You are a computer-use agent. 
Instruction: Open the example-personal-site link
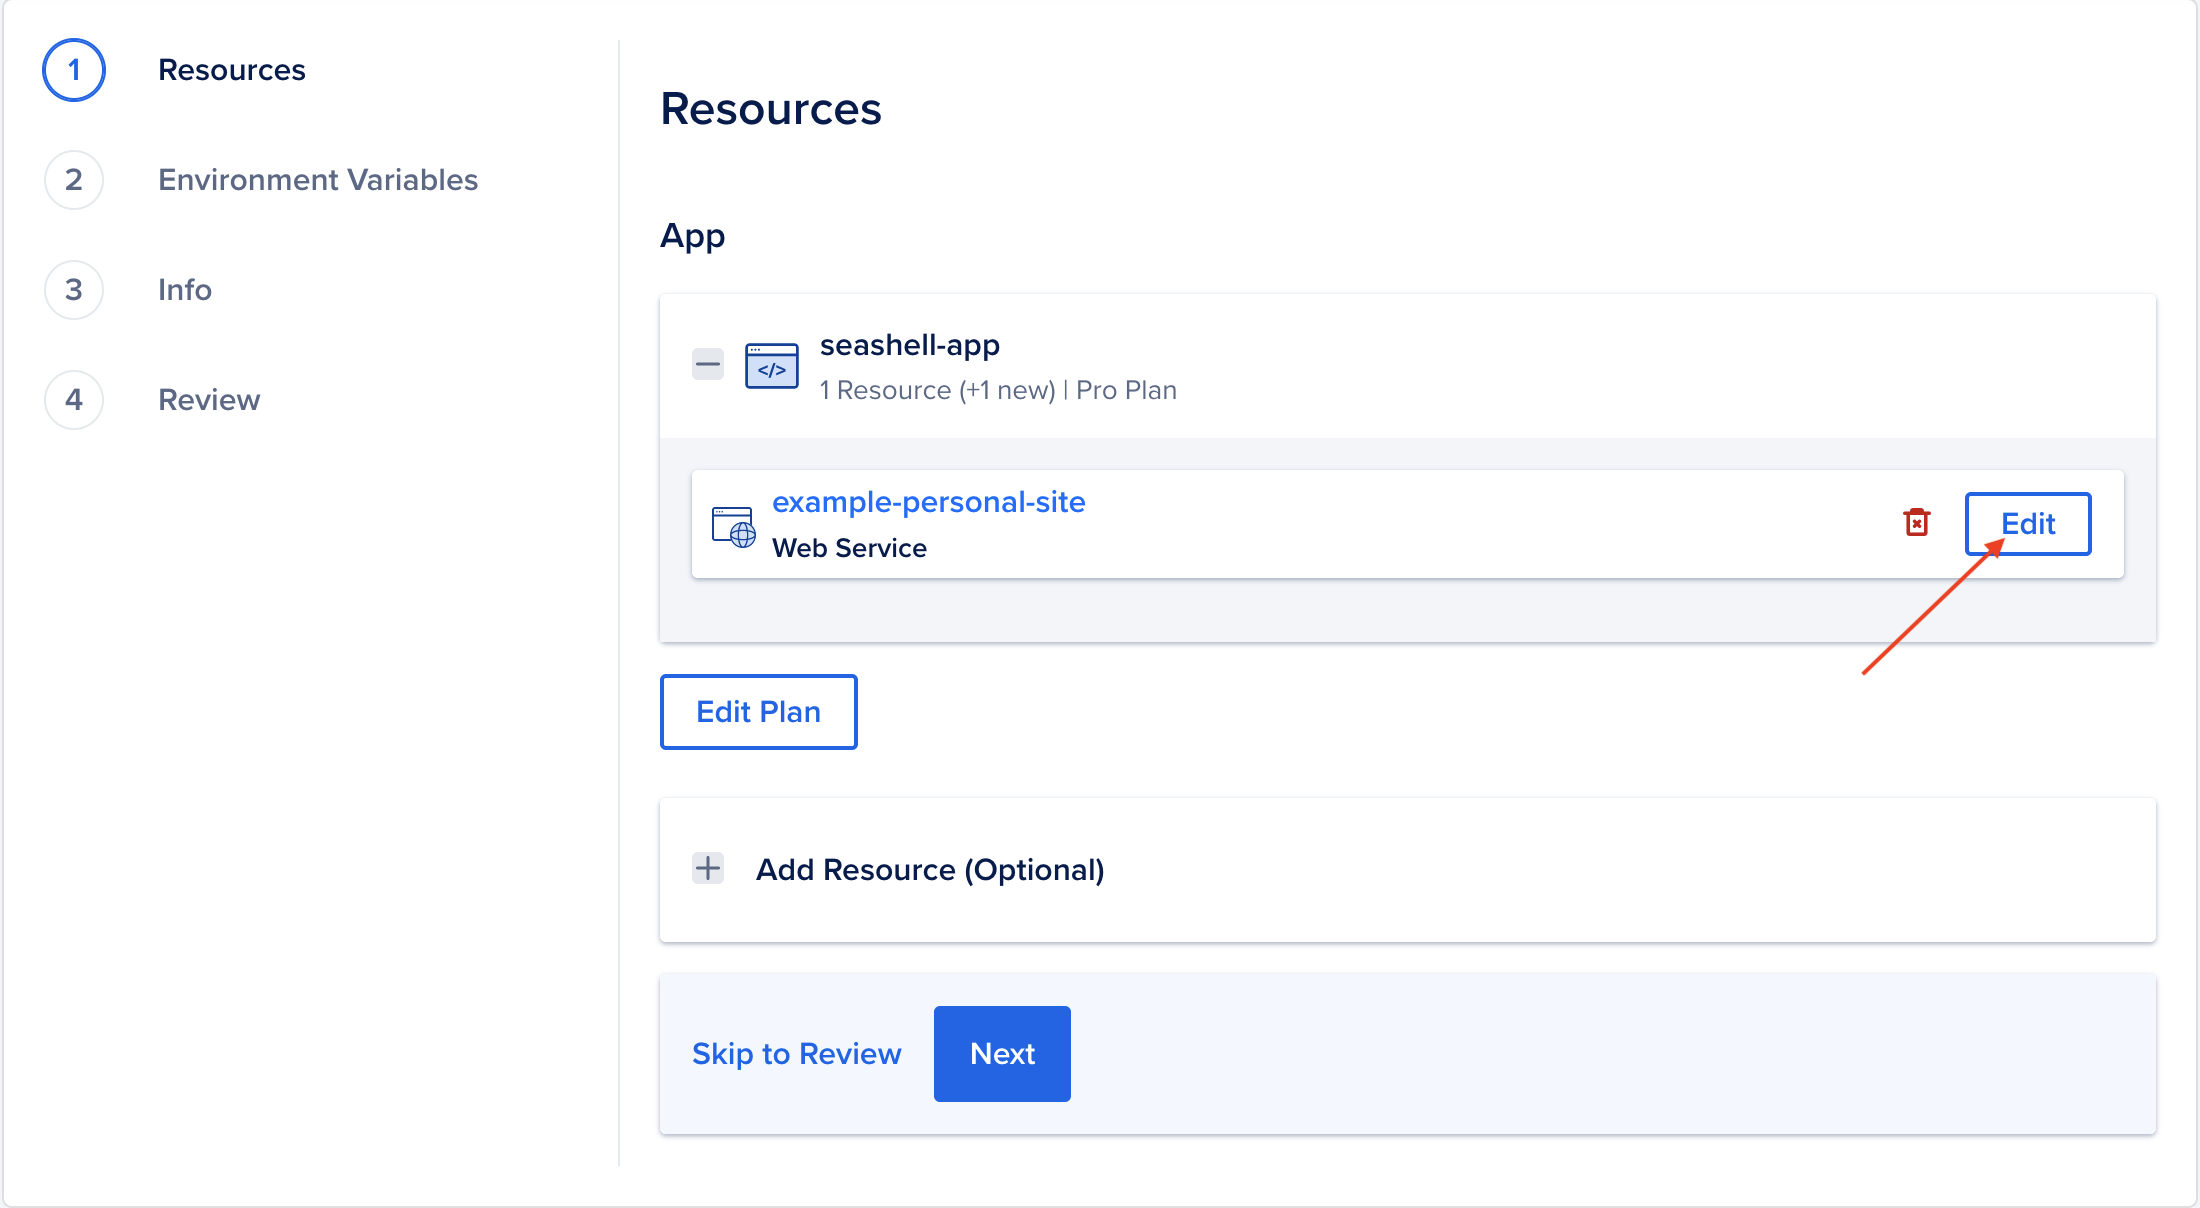coord(929,502)
